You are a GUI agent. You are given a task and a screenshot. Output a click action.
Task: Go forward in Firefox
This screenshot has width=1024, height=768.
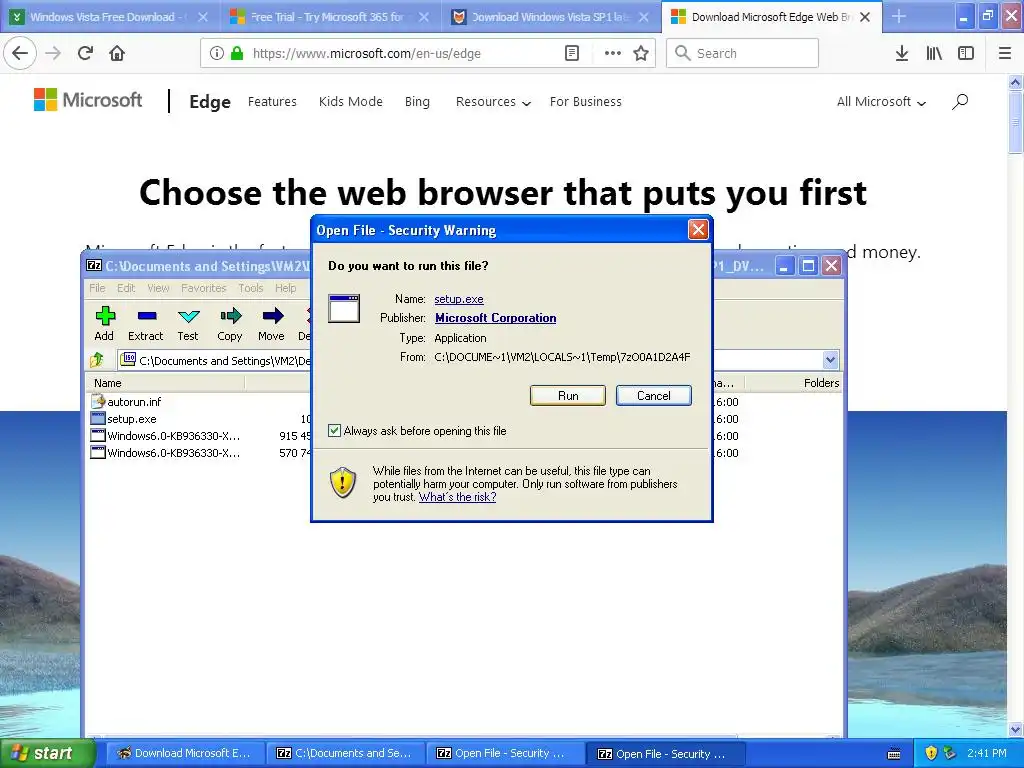pos(53,53)
